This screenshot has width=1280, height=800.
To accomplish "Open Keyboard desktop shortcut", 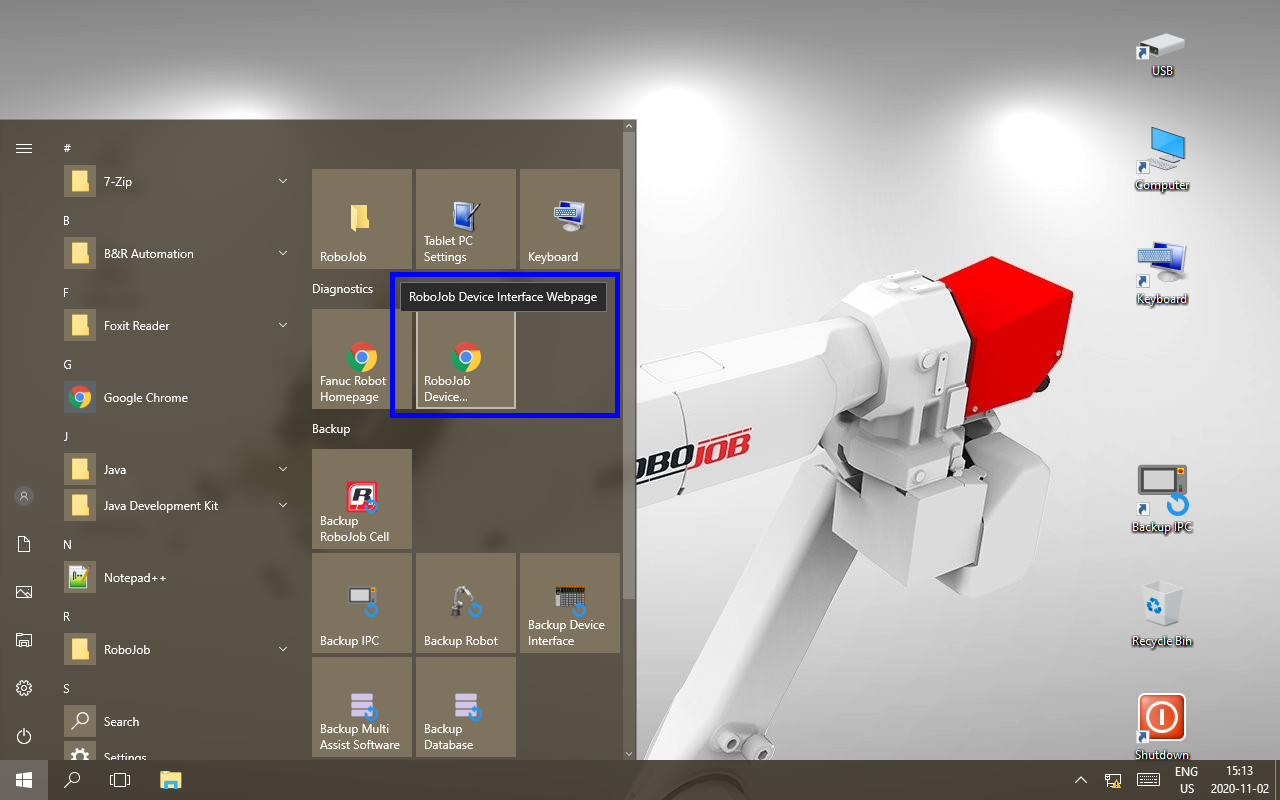I will coord(1161,273).
